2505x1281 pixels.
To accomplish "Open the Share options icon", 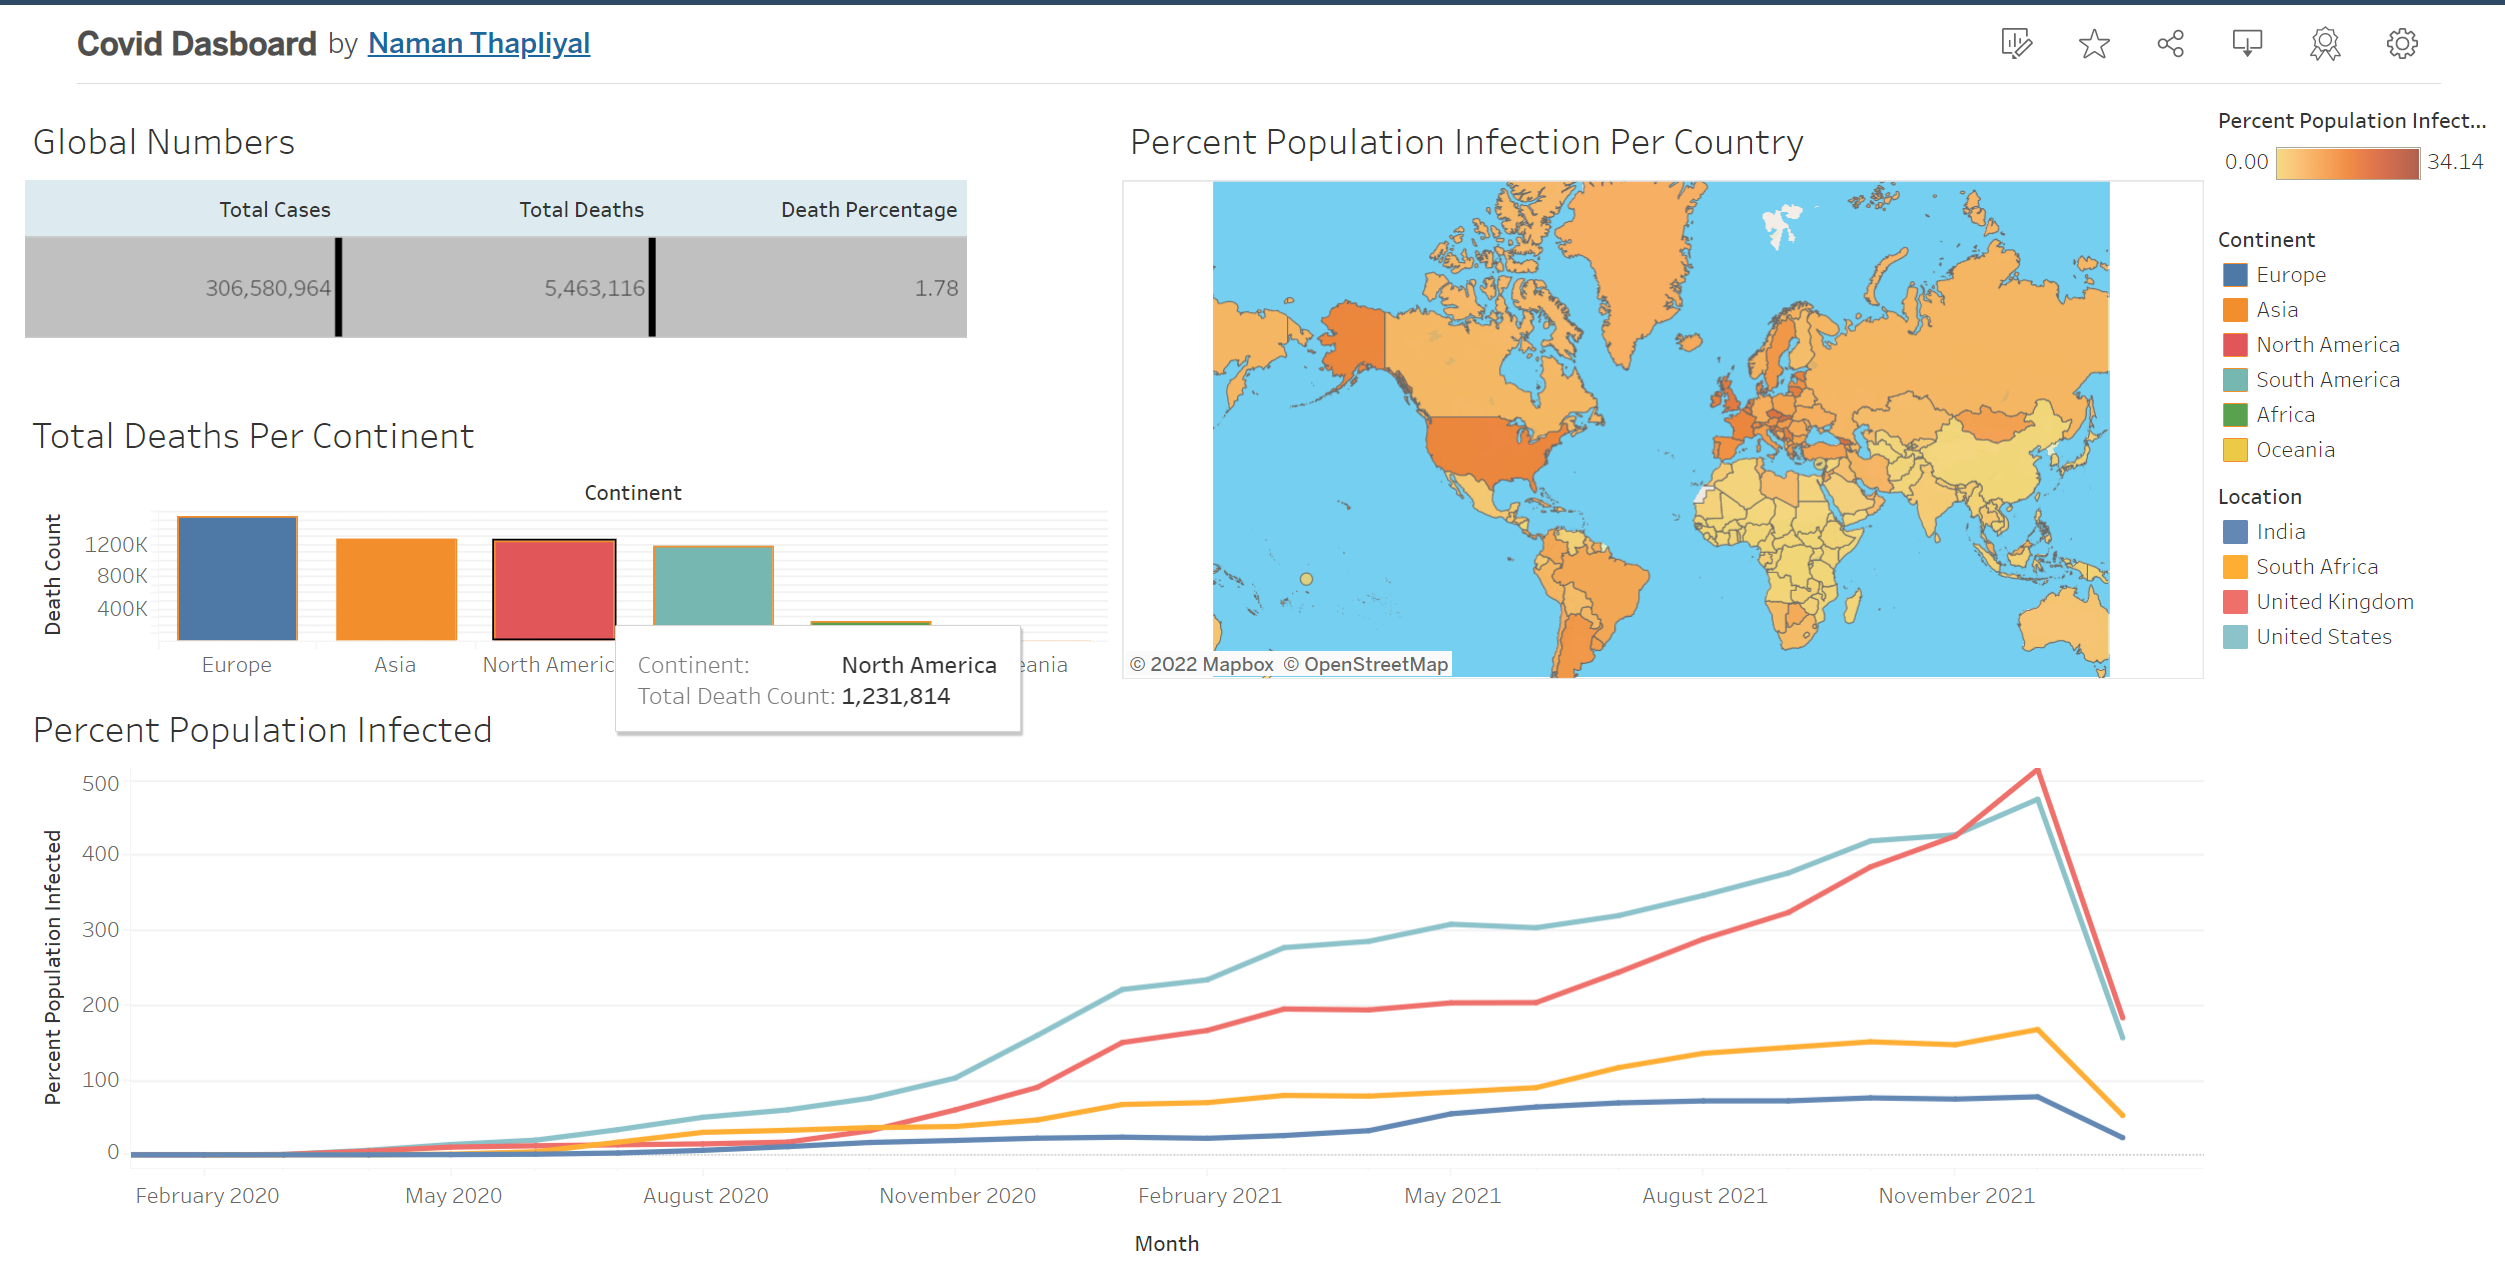I will coord(2170,43).
